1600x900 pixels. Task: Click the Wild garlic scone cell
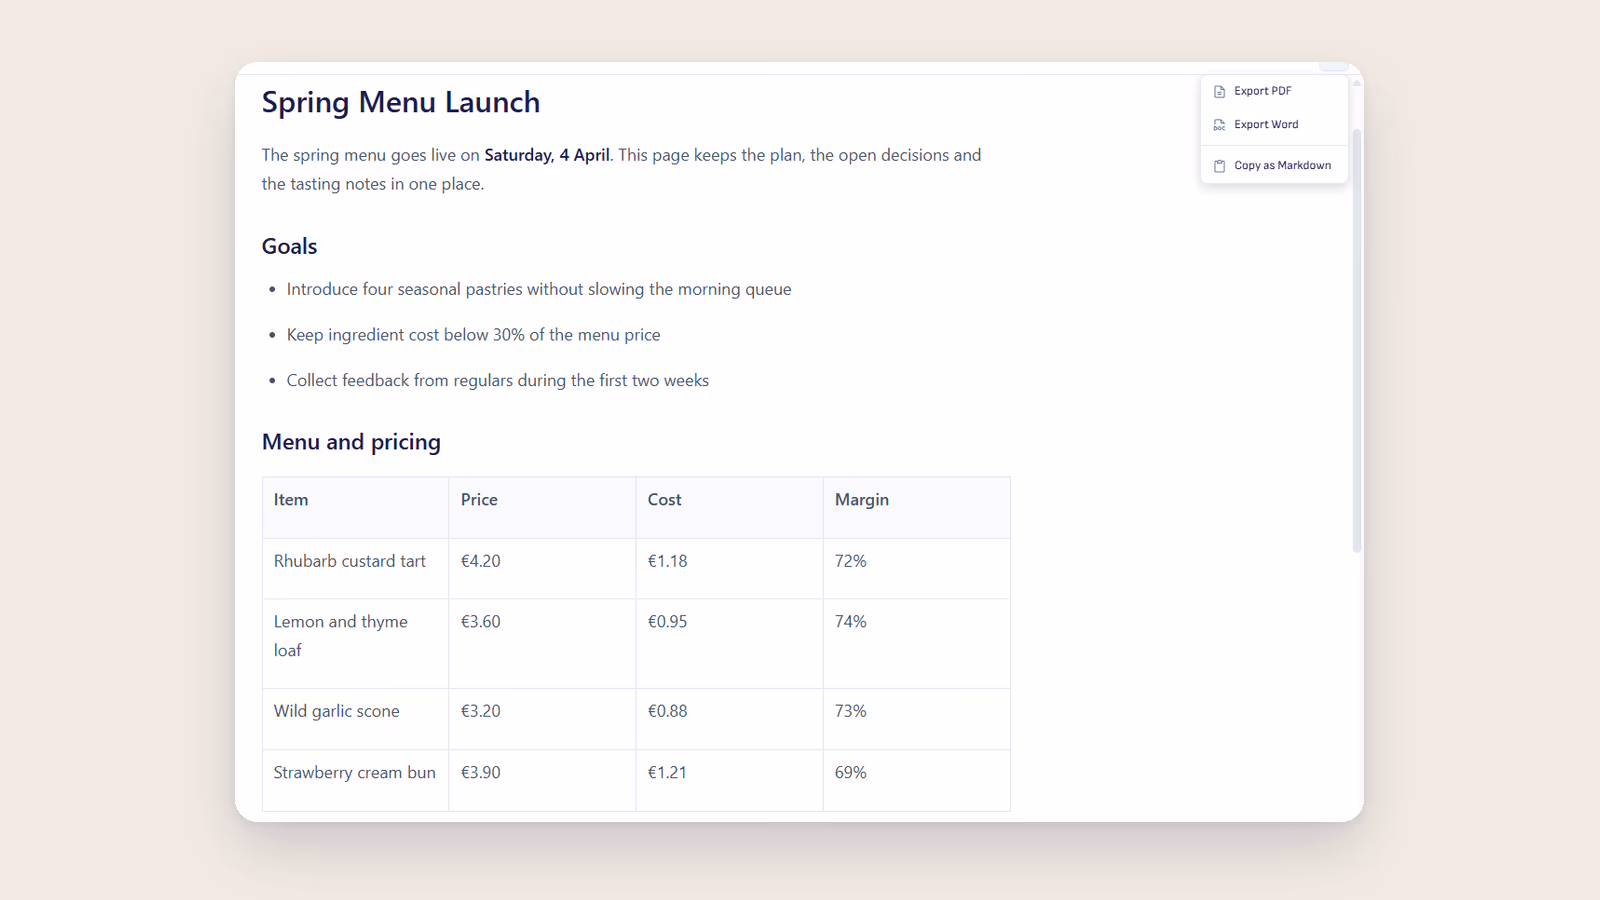[x=355, y=719]
